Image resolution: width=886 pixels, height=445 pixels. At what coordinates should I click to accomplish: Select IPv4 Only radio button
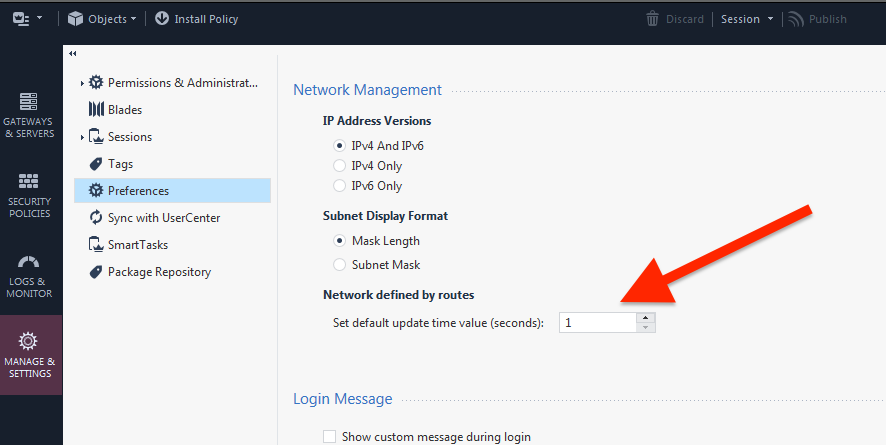(340, 166)
